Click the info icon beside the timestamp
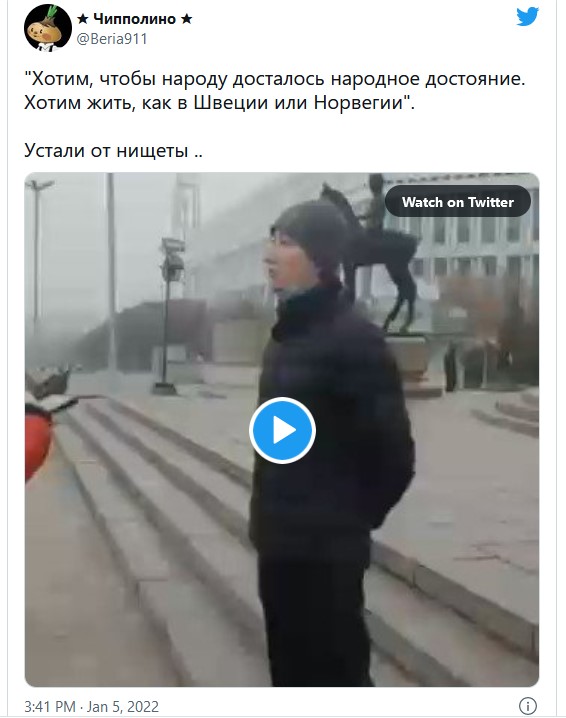This screenshot has height=718, width=566. click(528, 705)
